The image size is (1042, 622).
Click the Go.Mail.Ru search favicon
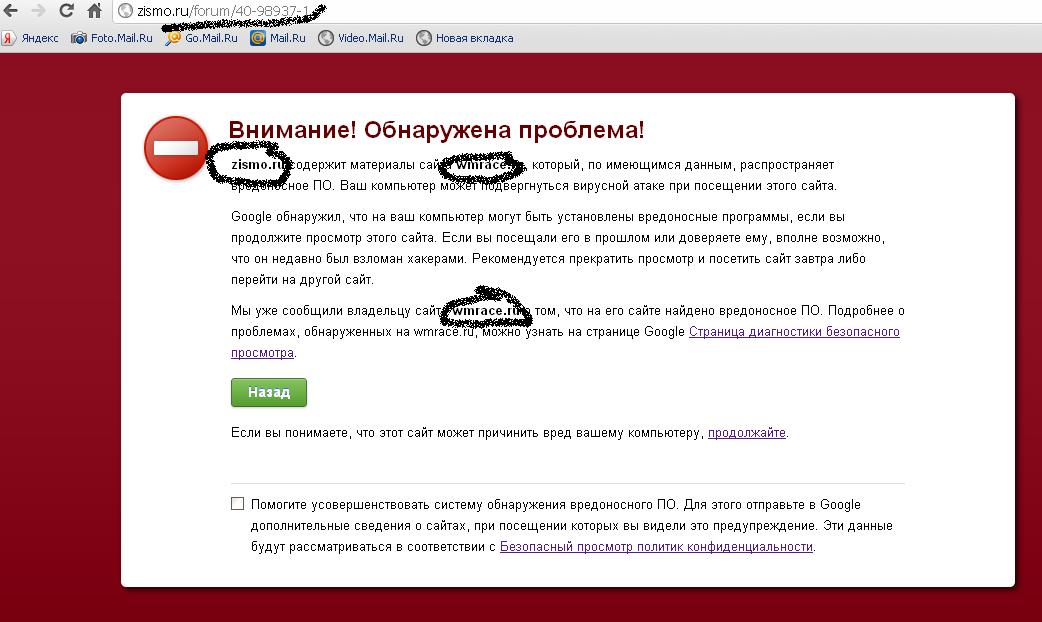[x=173, y=38]
